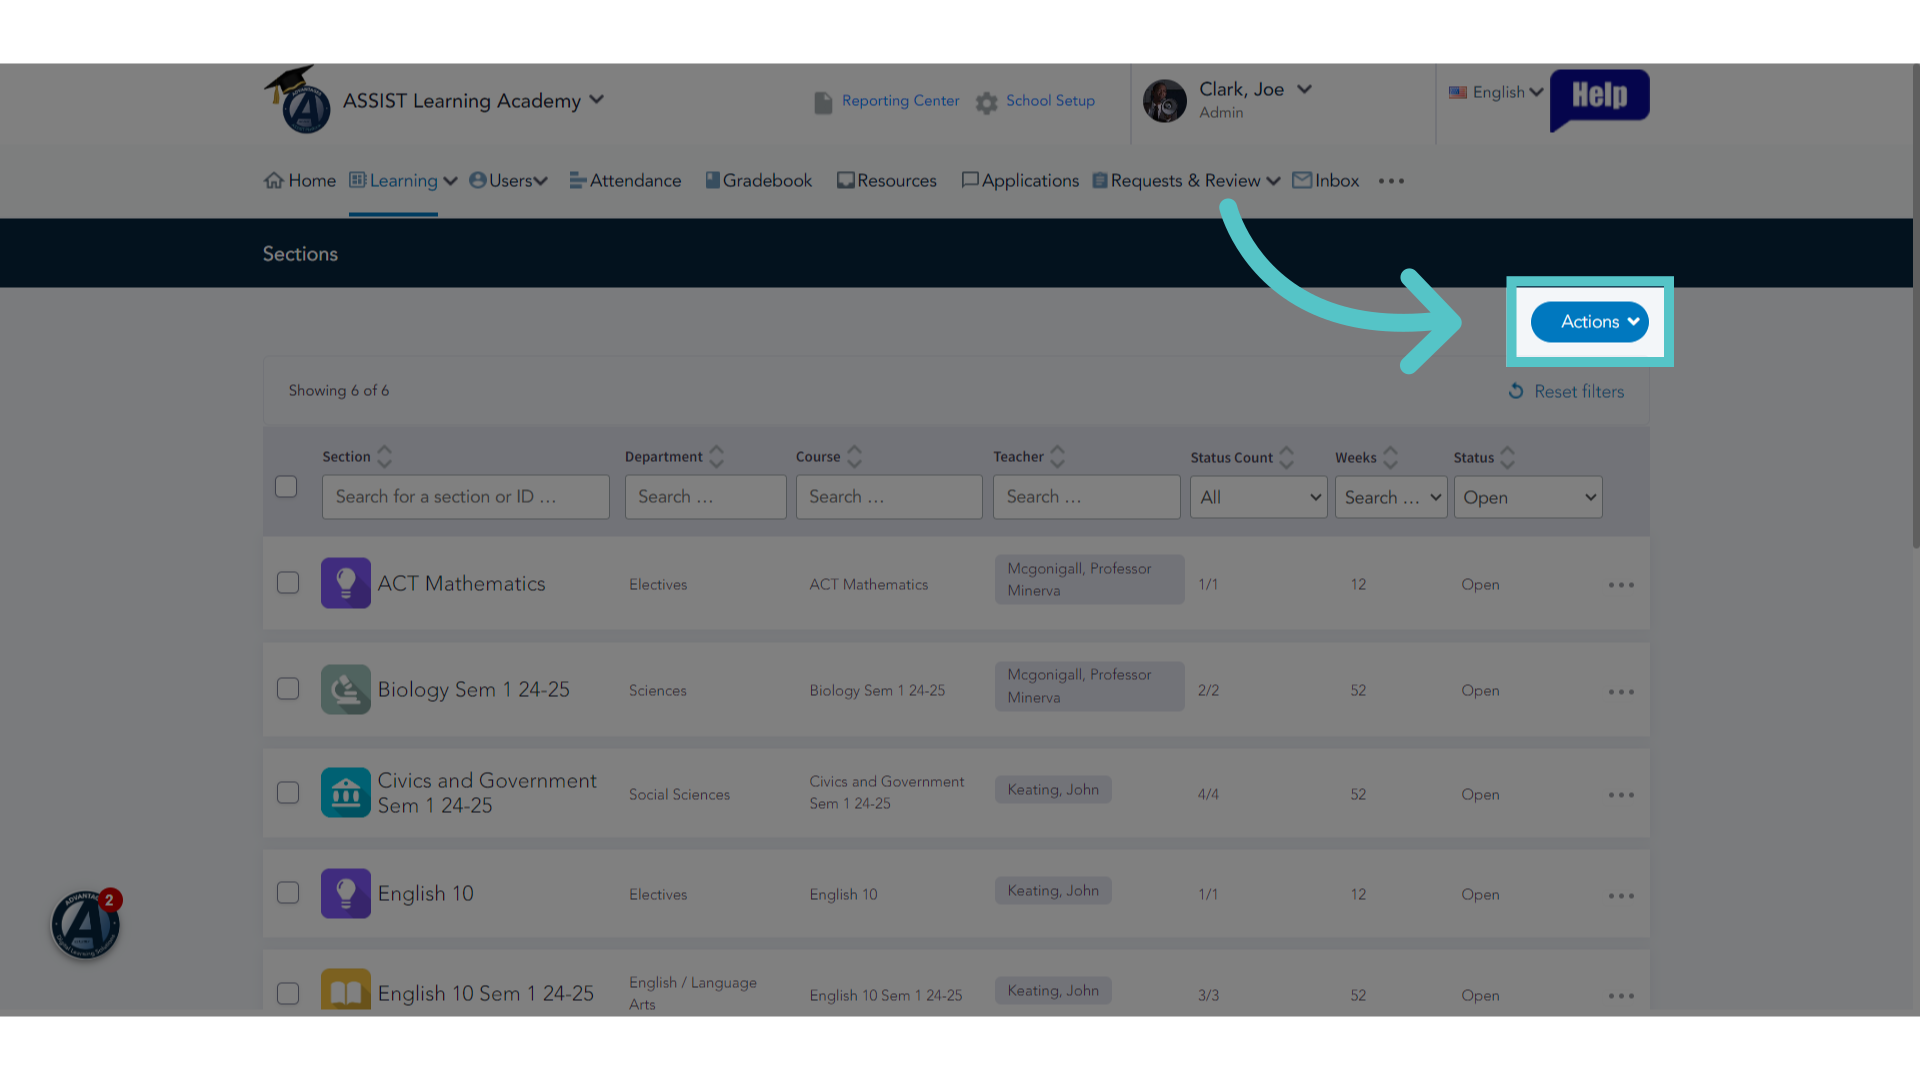Open the Gradebook menu item
This screenshot has height=1080, width=1920.
(x=759, y=181)
